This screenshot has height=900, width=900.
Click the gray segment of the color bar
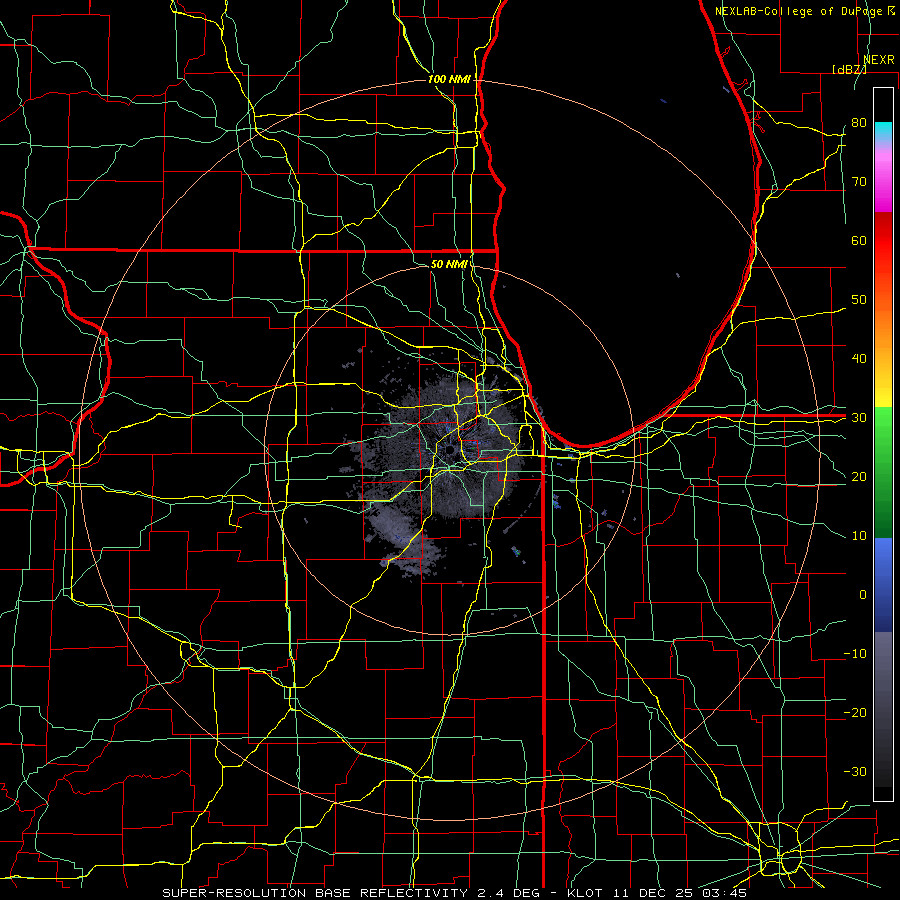click(883, 709)
